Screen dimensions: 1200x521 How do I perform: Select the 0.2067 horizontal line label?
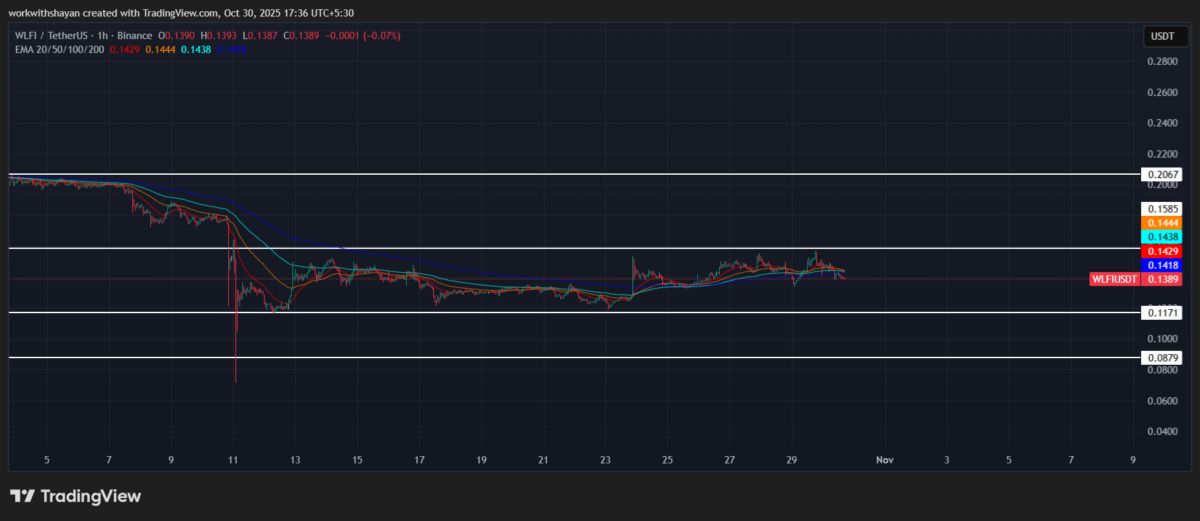tap(1162, 174)
